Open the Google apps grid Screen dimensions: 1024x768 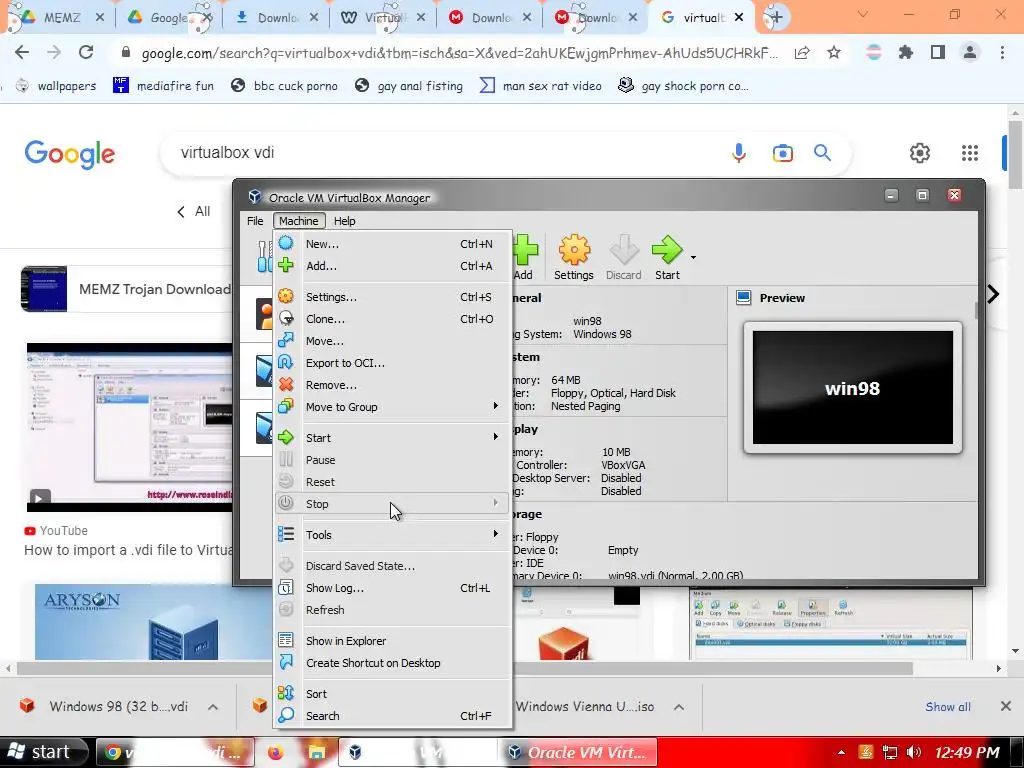tap(970, 153)
